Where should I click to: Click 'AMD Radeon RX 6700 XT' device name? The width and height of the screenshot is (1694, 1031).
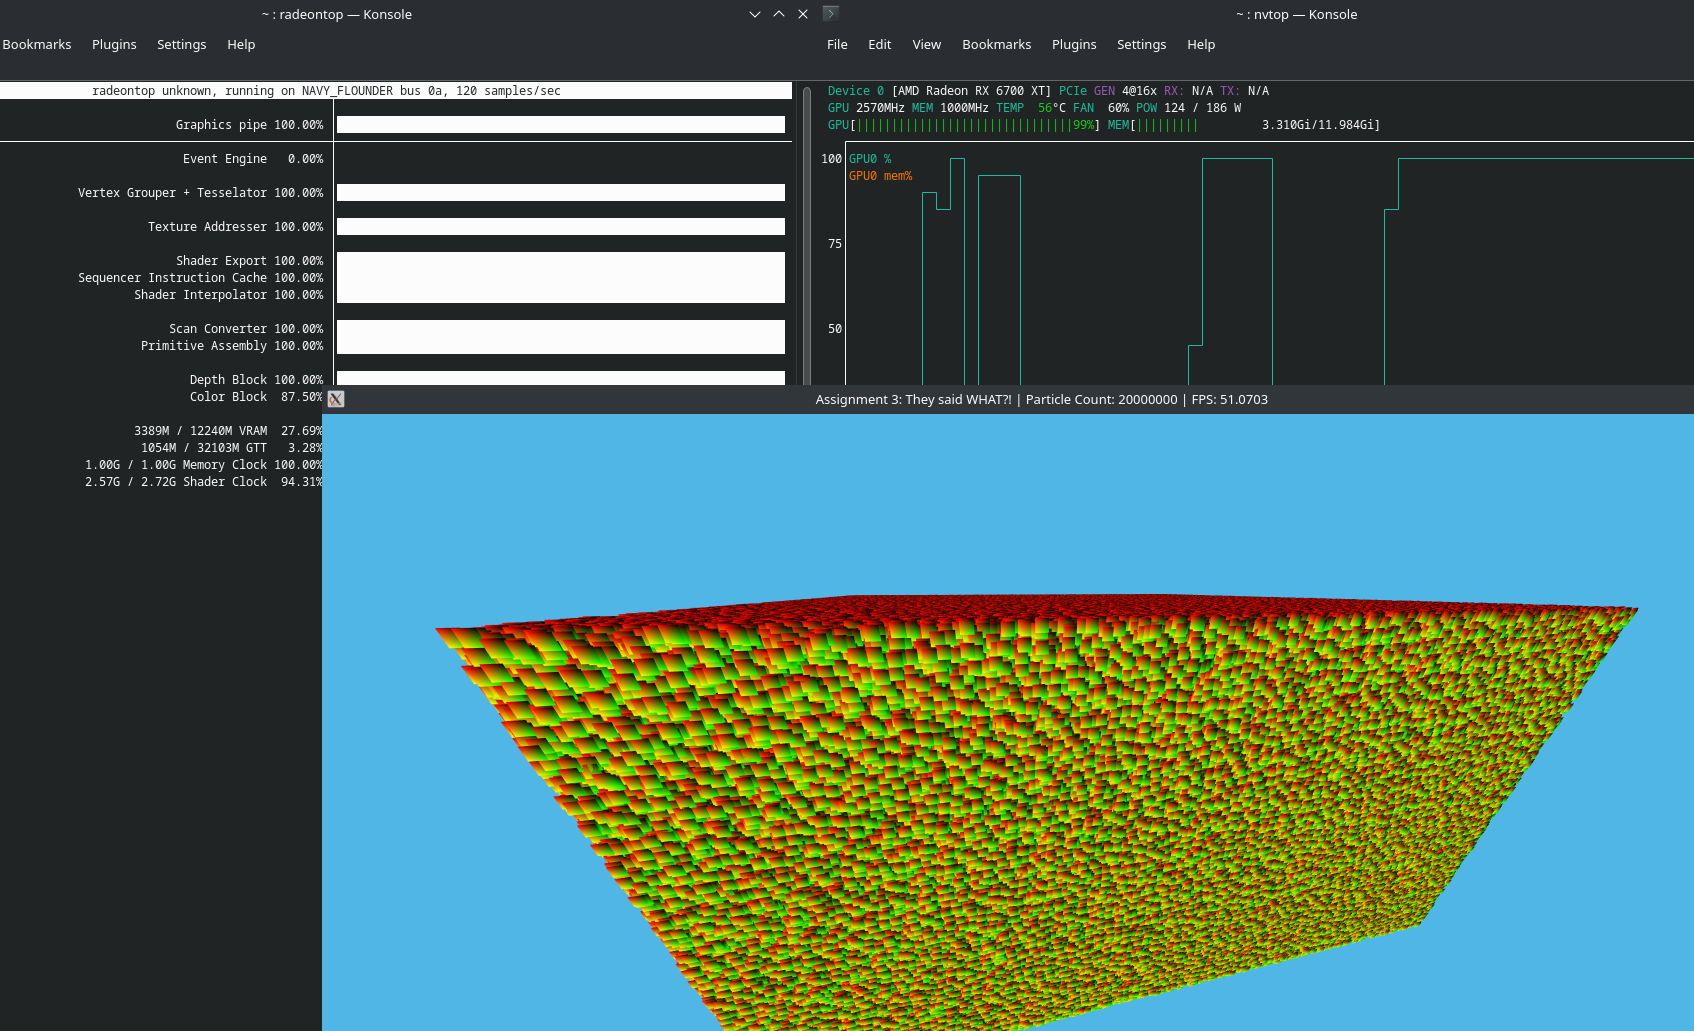[971, 91]
